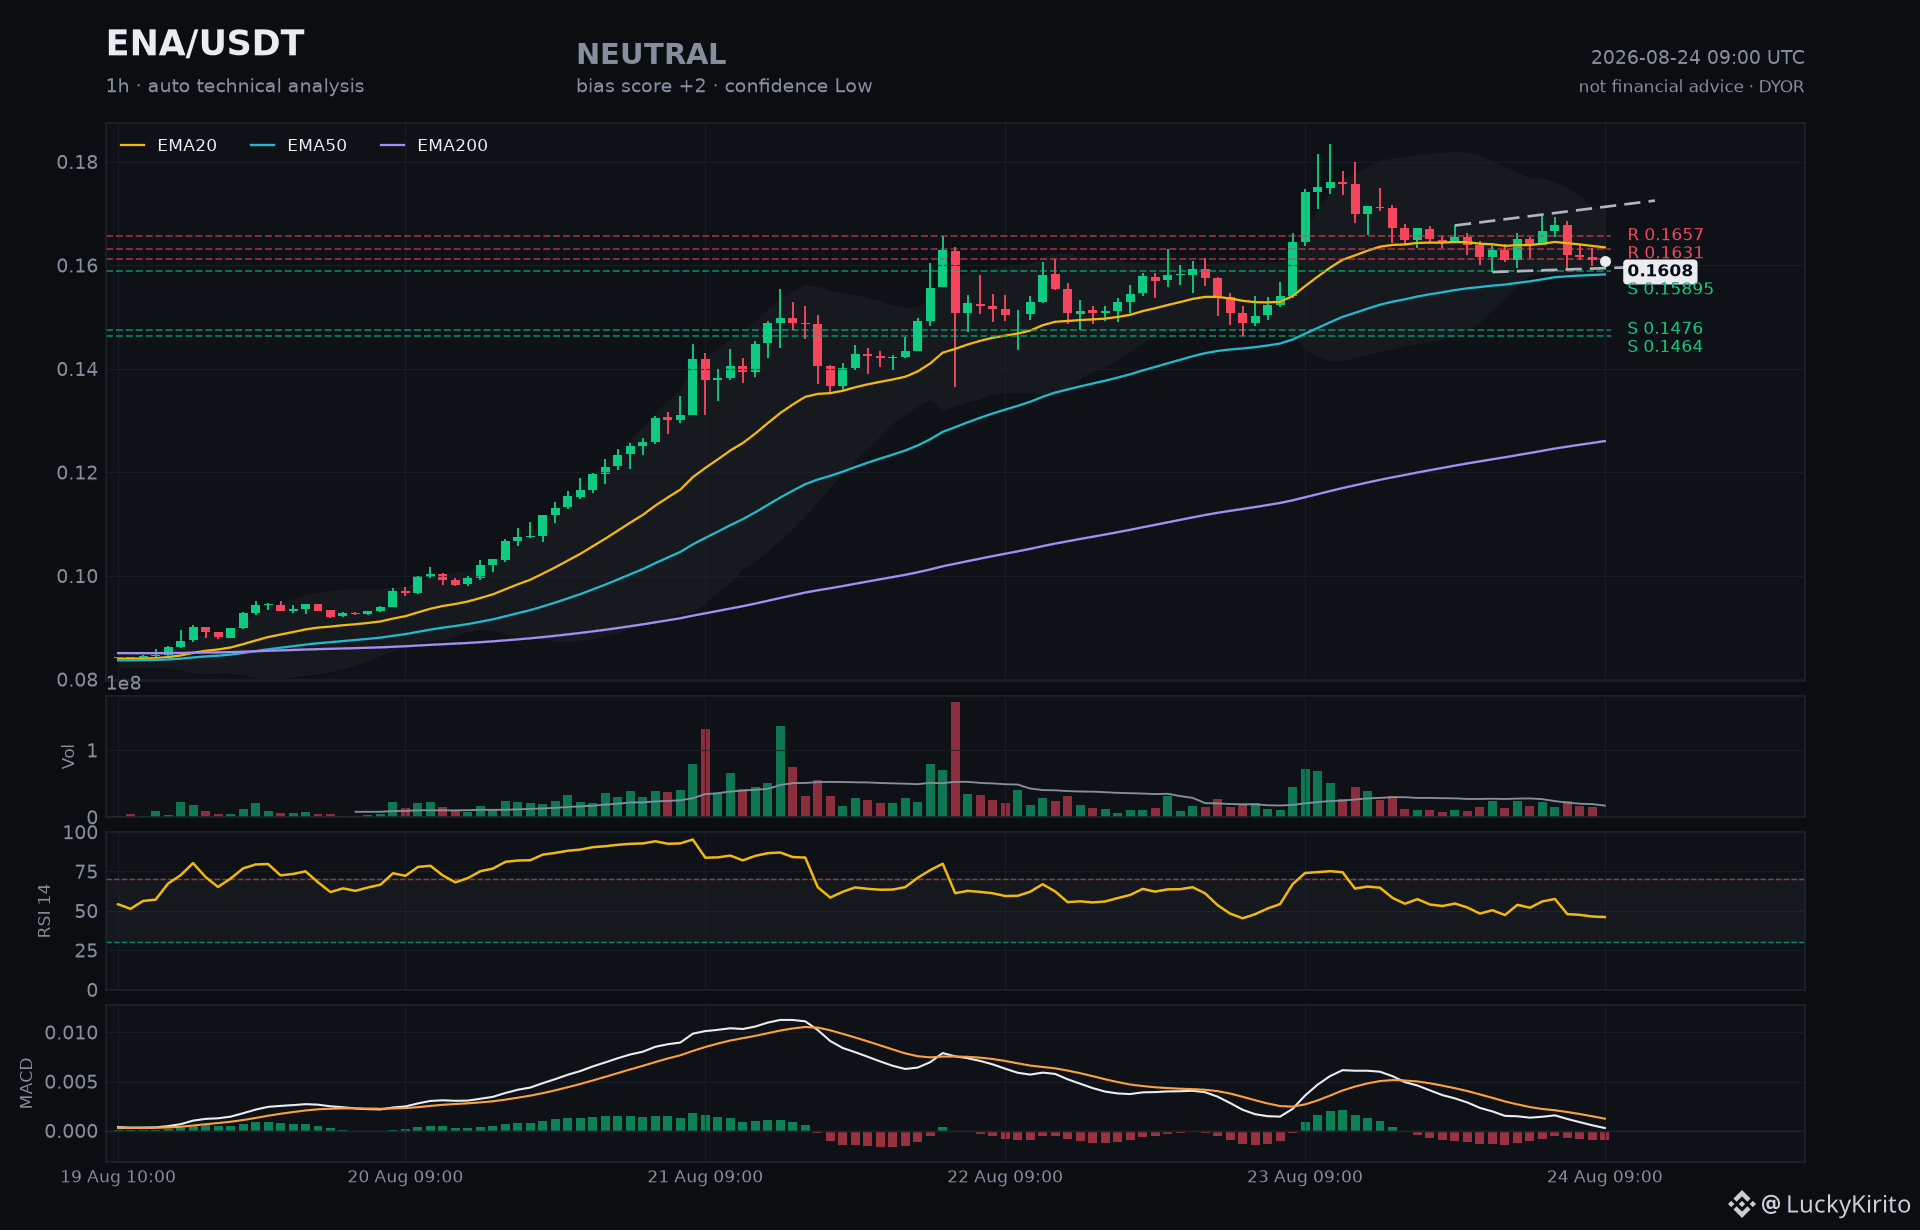Pick the cyan EMA50 legend line sample

tap(263, 146)
